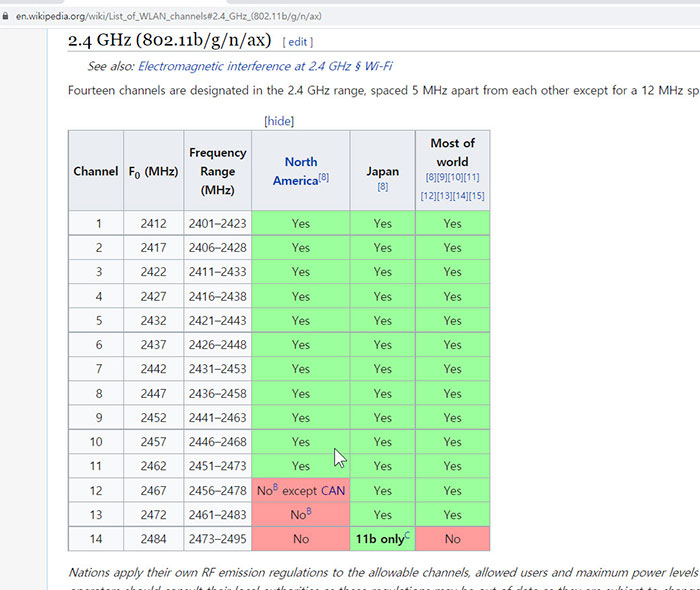Image resolution: width=700 pixels, height=590 pixels.
Task: Open reference [15] under Most of world
Action: (x=476, y=196)
